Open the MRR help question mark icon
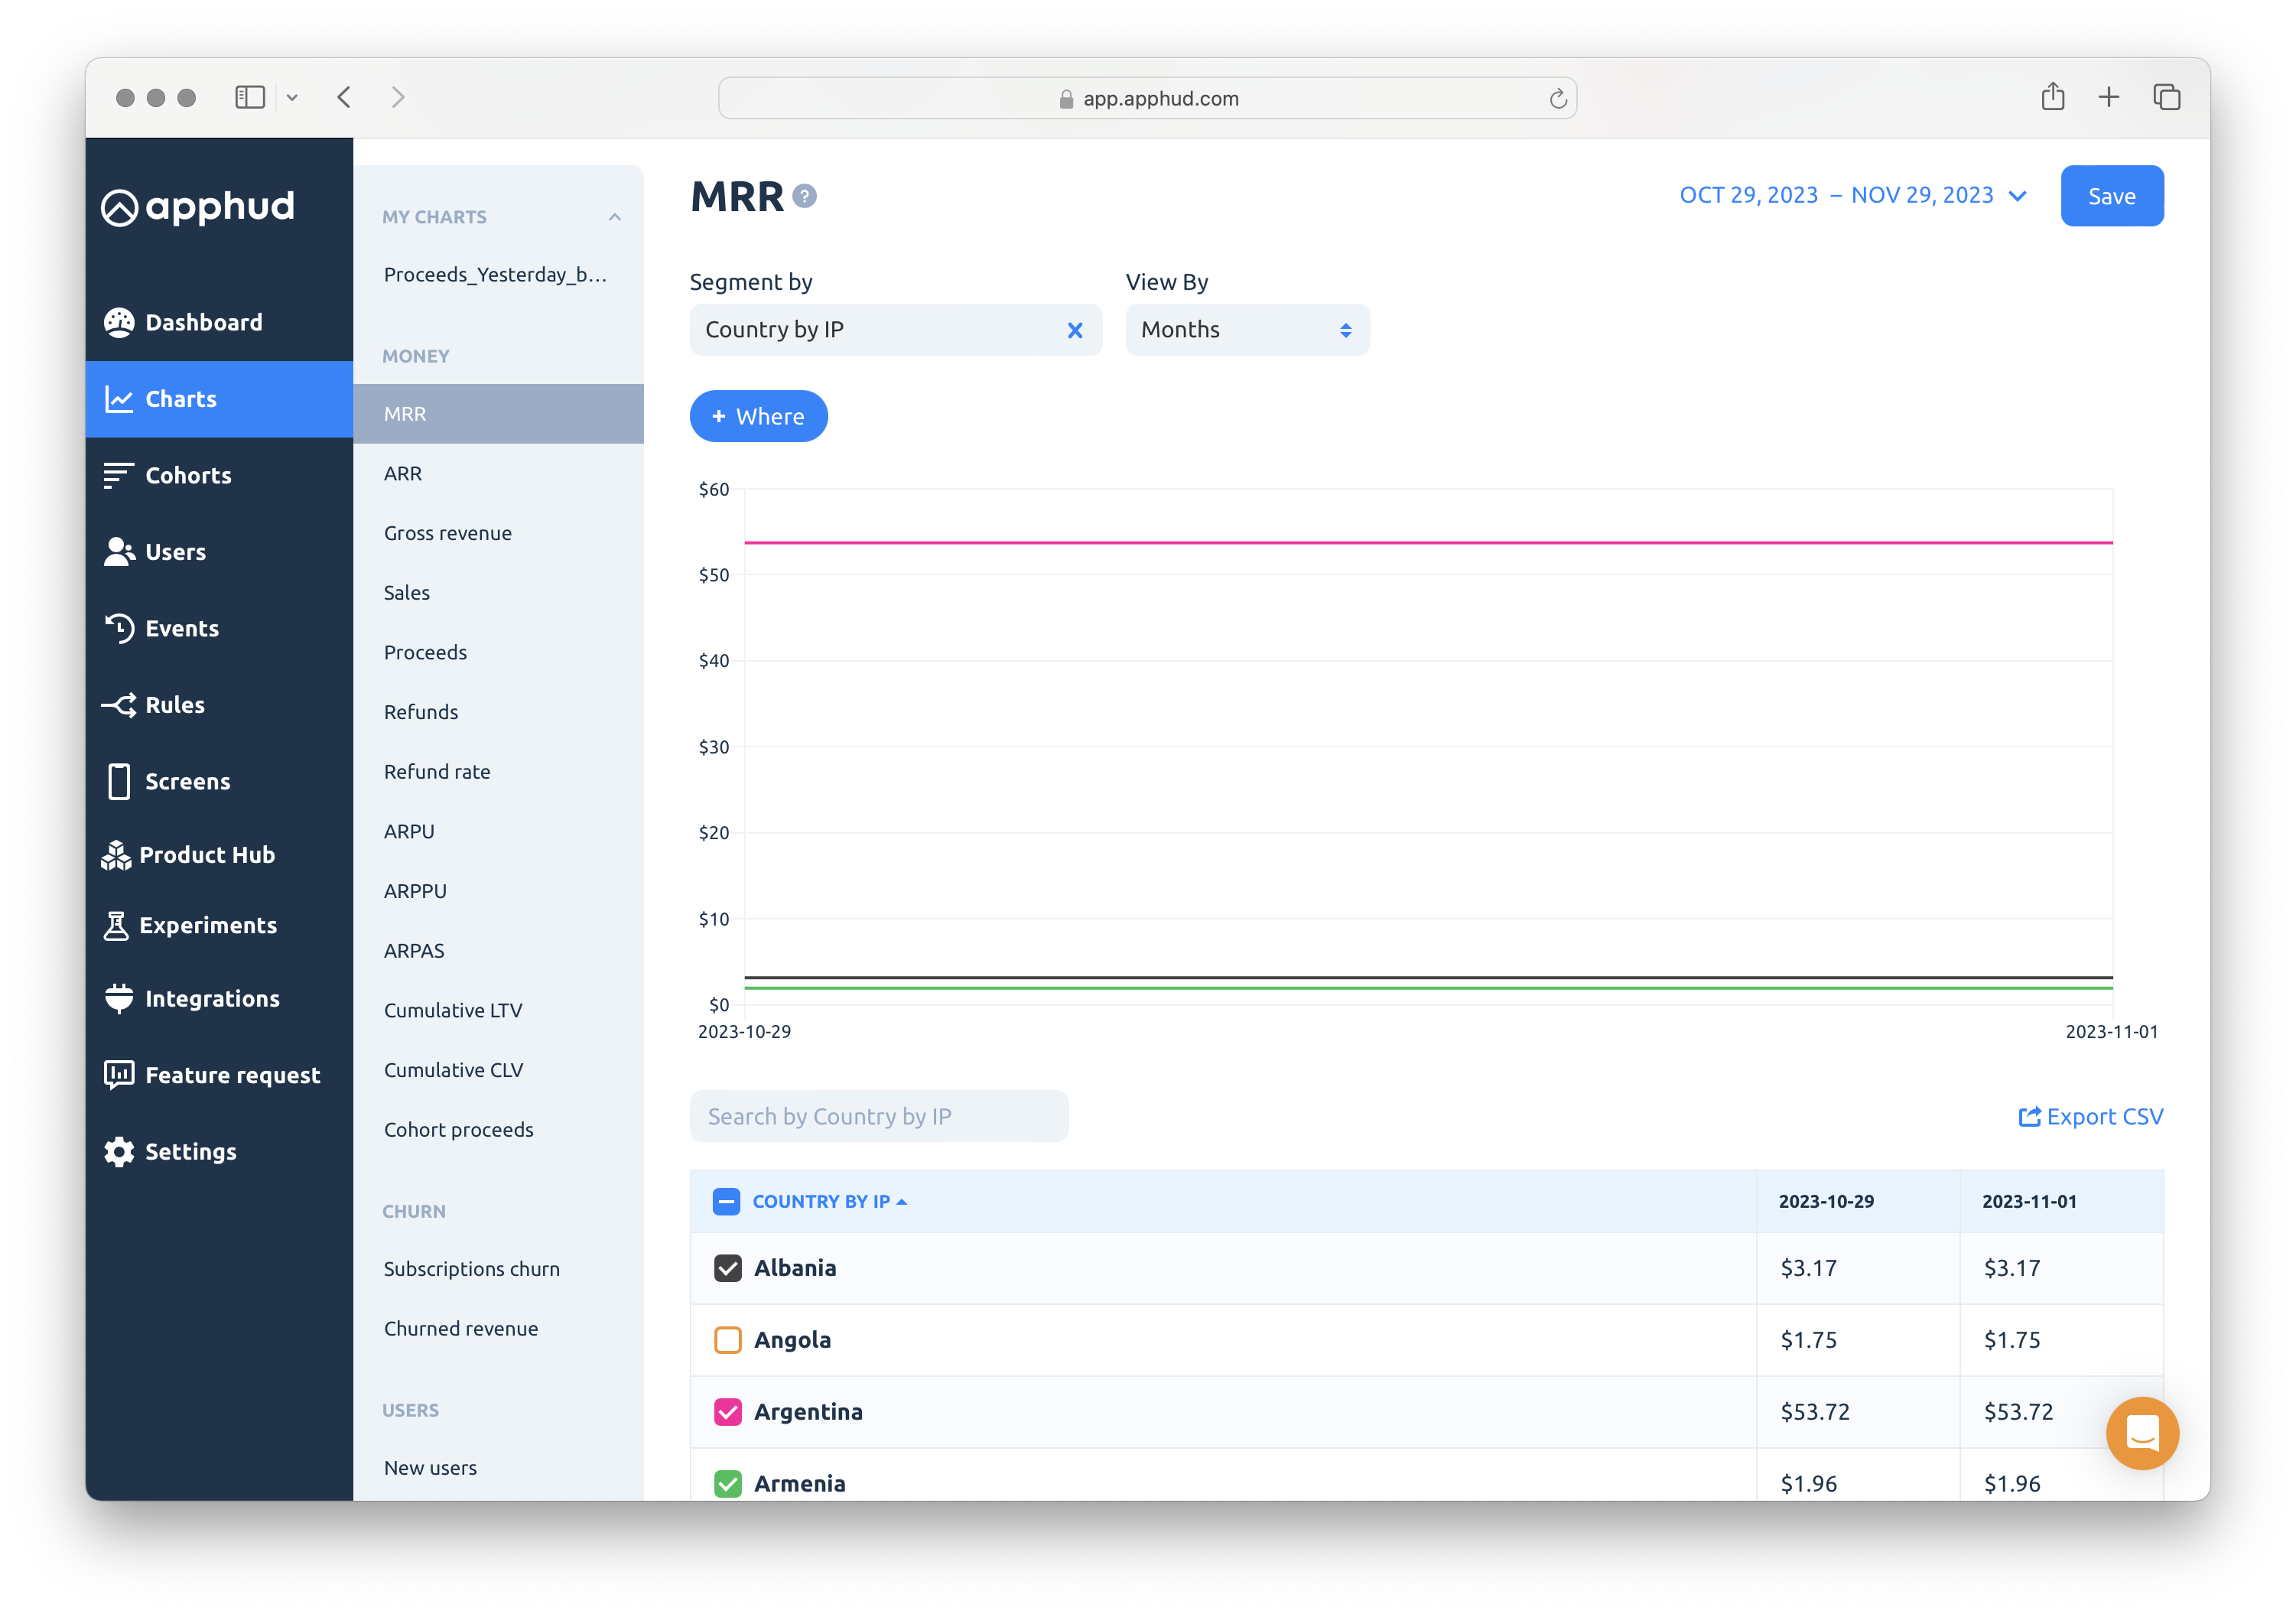Image resolution: width=2296 pixels, height=1614 pixels. [x=804, y=196]
